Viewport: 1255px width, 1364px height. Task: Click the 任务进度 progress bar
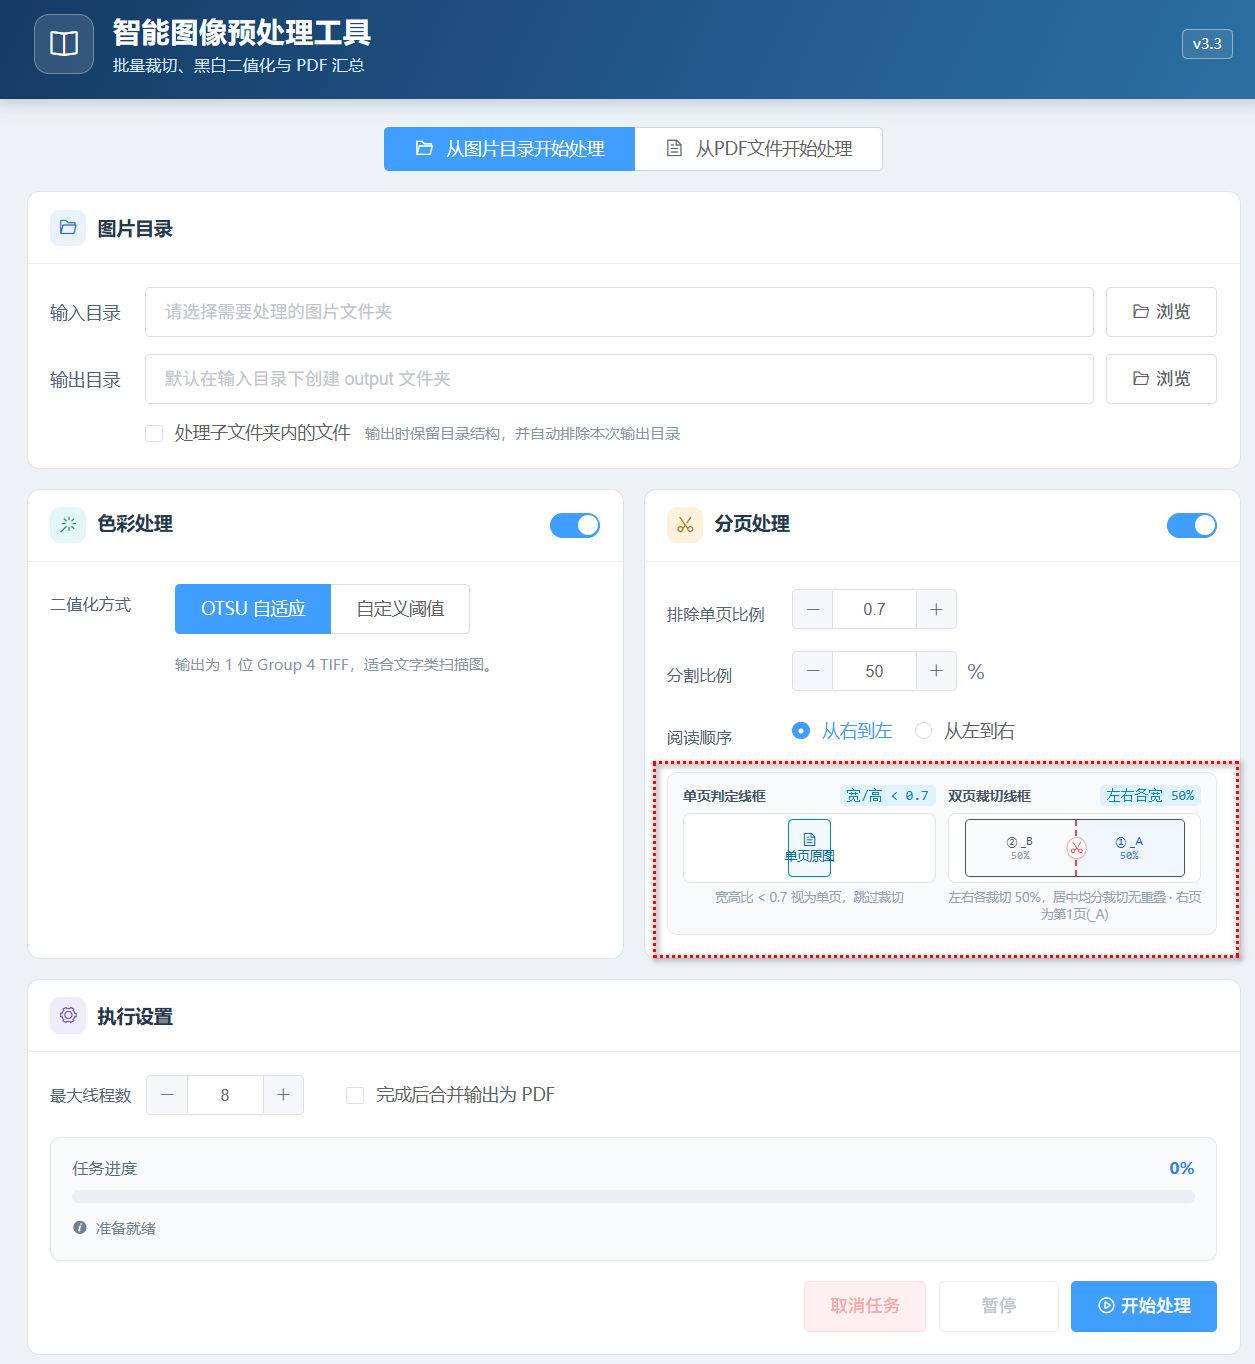pos(633,1196)
